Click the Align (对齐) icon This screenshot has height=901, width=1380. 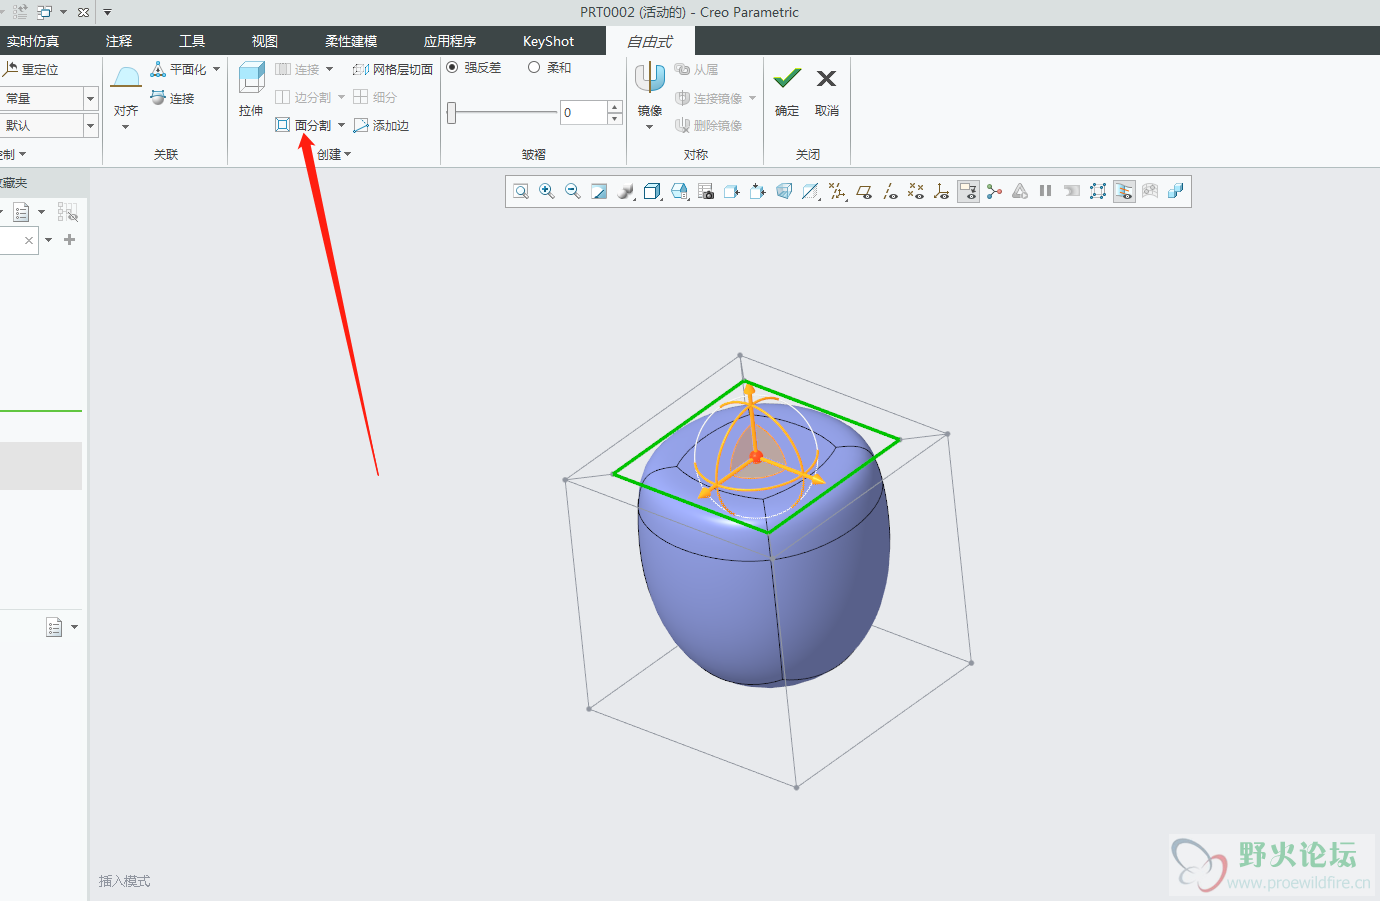point(126,78)
